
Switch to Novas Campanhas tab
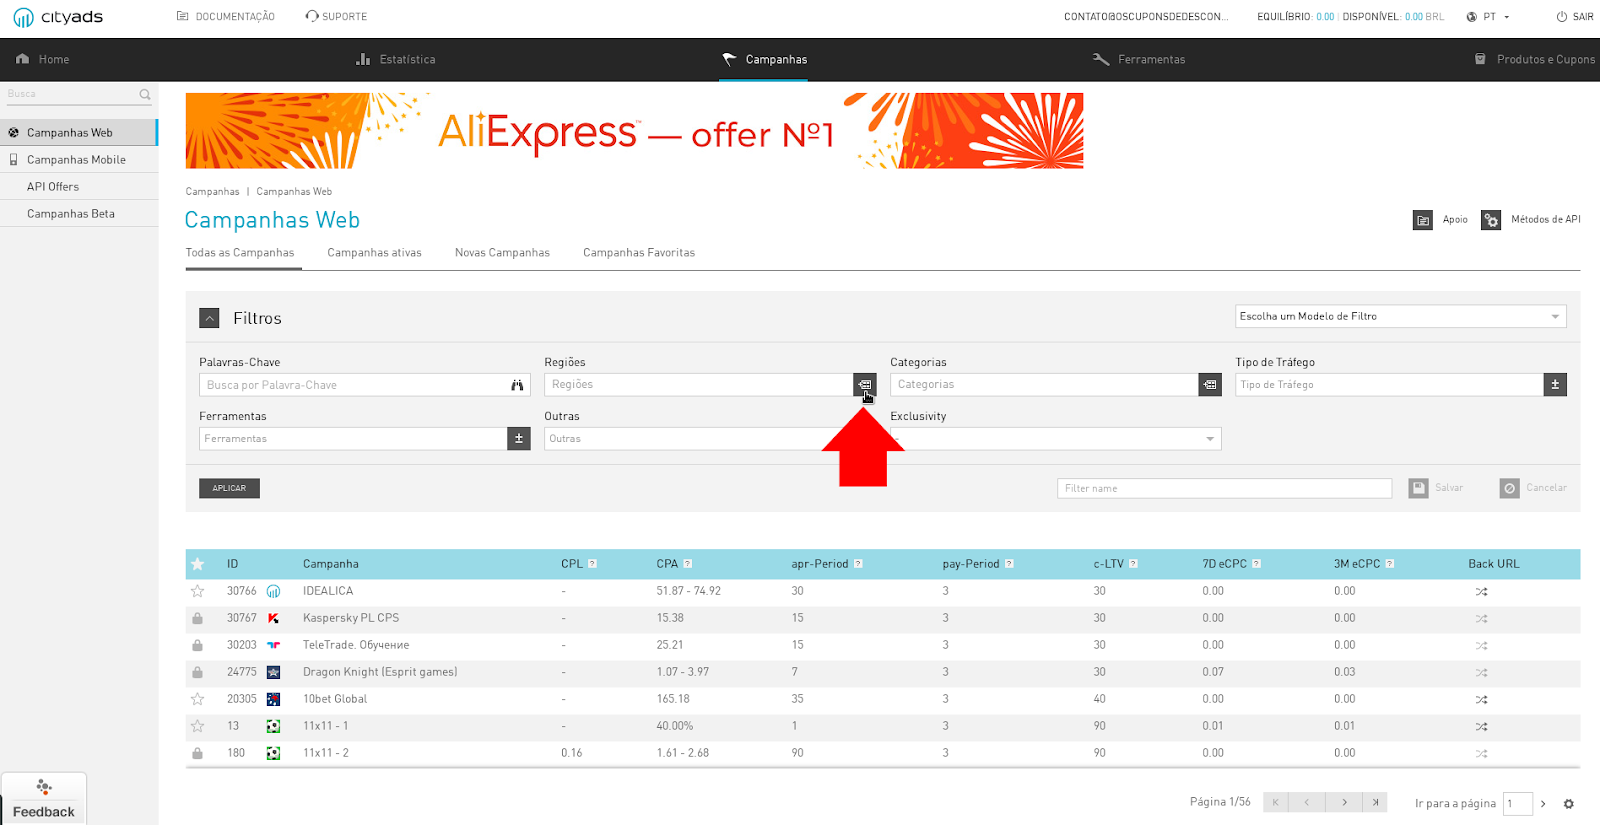[502, 252]
